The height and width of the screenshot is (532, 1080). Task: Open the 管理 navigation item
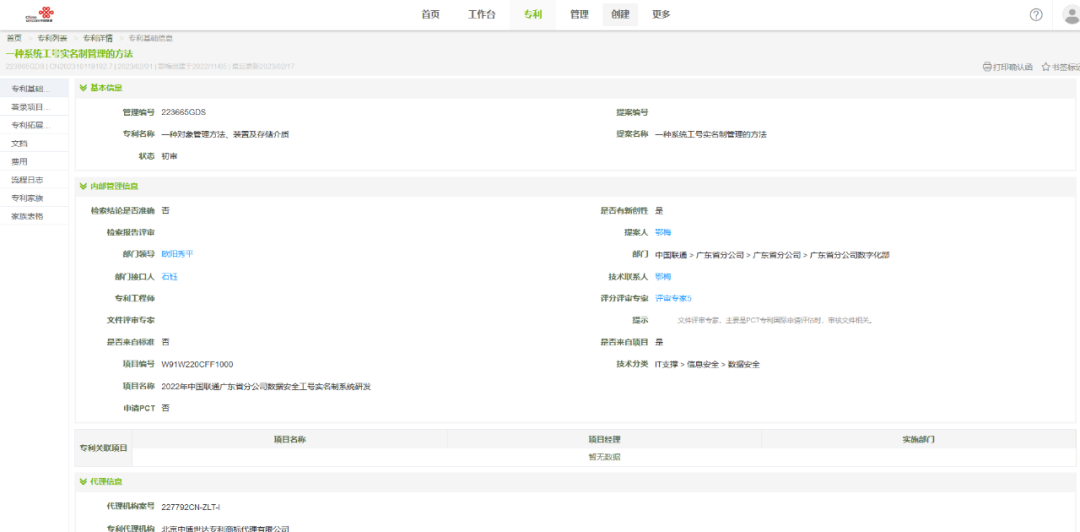click(579, 14)
